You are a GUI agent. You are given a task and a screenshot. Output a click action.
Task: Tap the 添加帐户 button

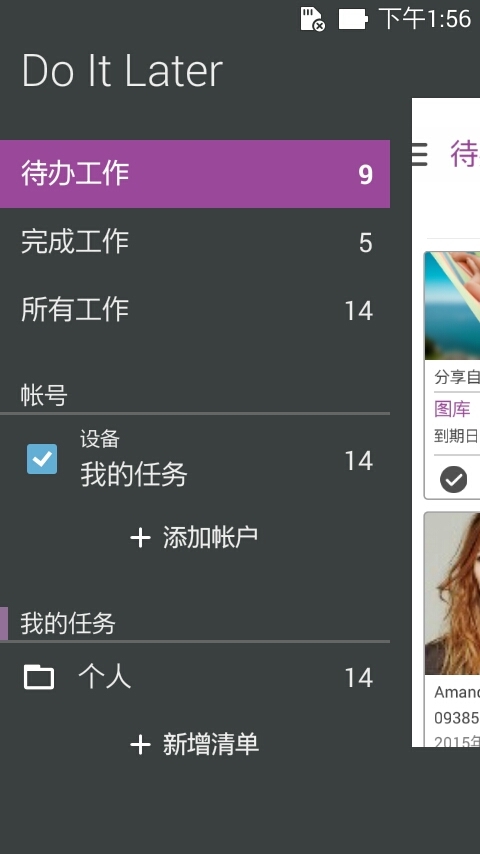[x=195, y=538]
